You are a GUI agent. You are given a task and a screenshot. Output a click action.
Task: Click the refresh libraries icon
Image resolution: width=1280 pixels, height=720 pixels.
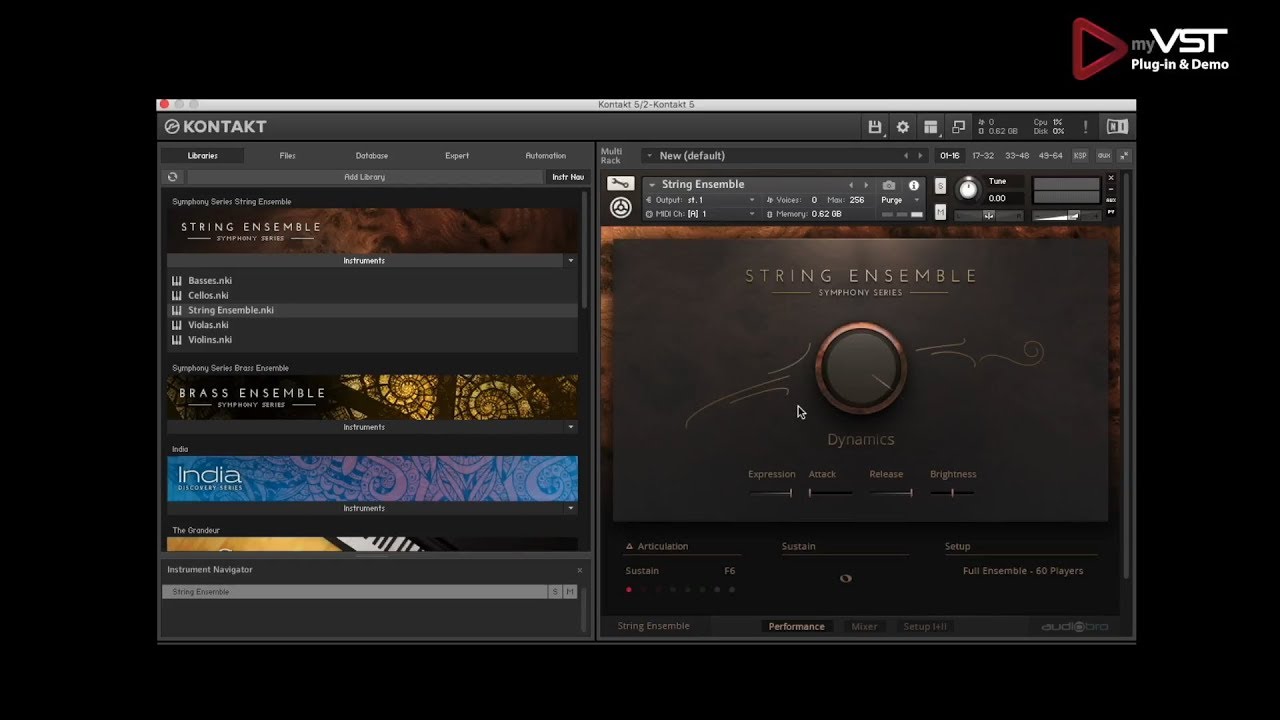pyautogui.click(x=172, y=177)
